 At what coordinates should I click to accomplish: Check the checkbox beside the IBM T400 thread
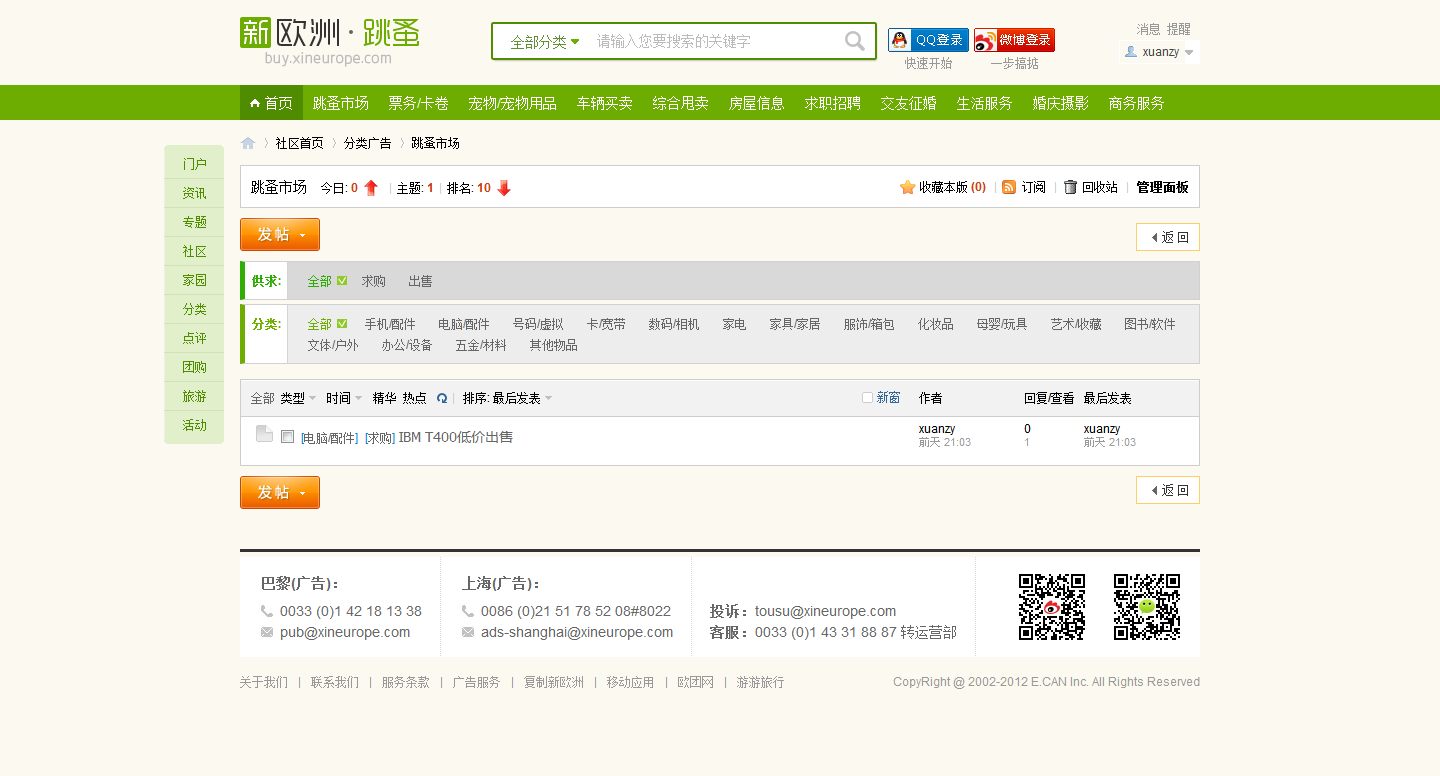click(x=287, y=436)
